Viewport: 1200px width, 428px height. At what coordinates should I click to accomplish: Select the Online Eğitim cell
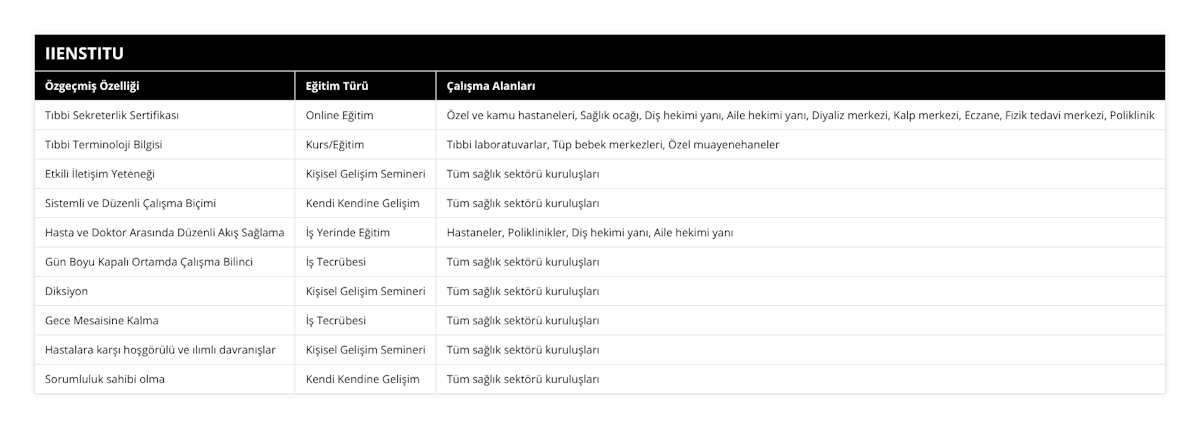pos(340,115)
